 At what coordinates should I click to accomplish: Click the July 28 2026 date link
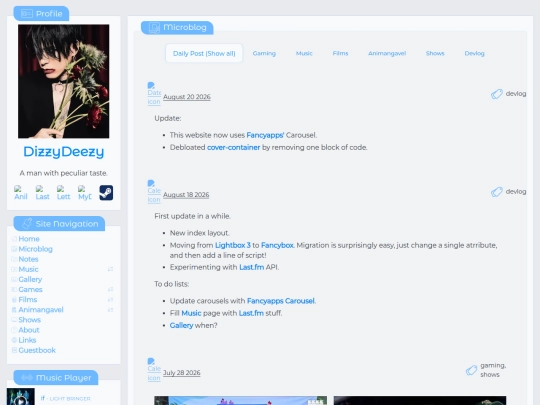click(181, 373)
